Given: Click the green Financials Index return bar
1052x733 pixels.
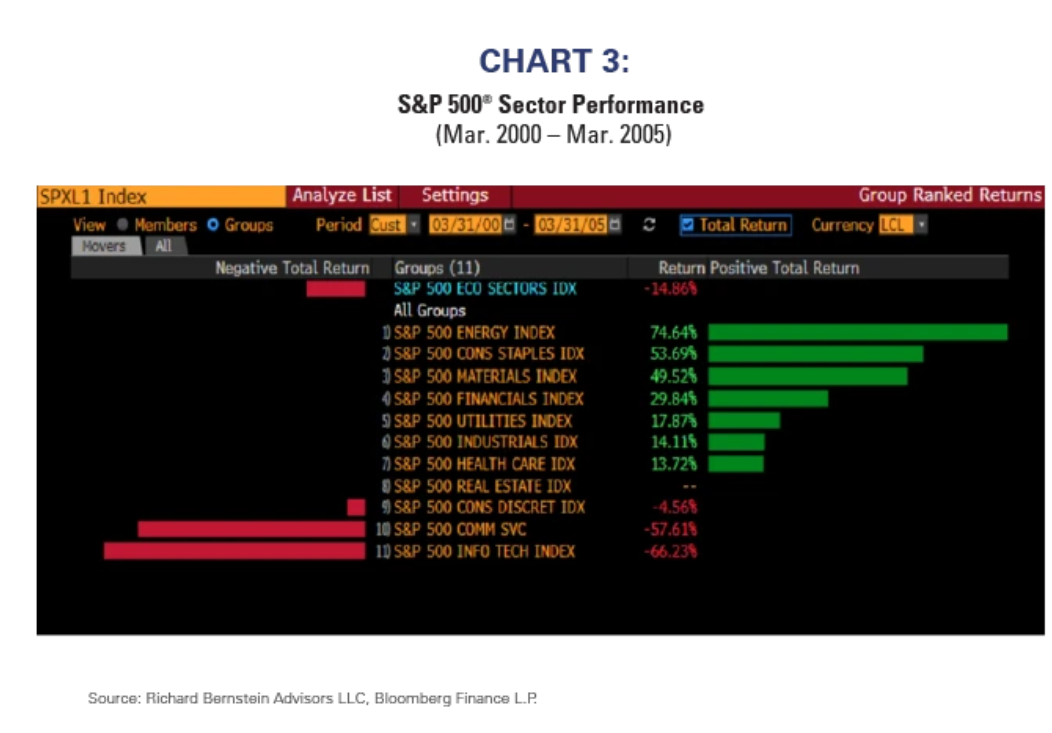Looking at the screenshot, I should (x=768, y=399).
